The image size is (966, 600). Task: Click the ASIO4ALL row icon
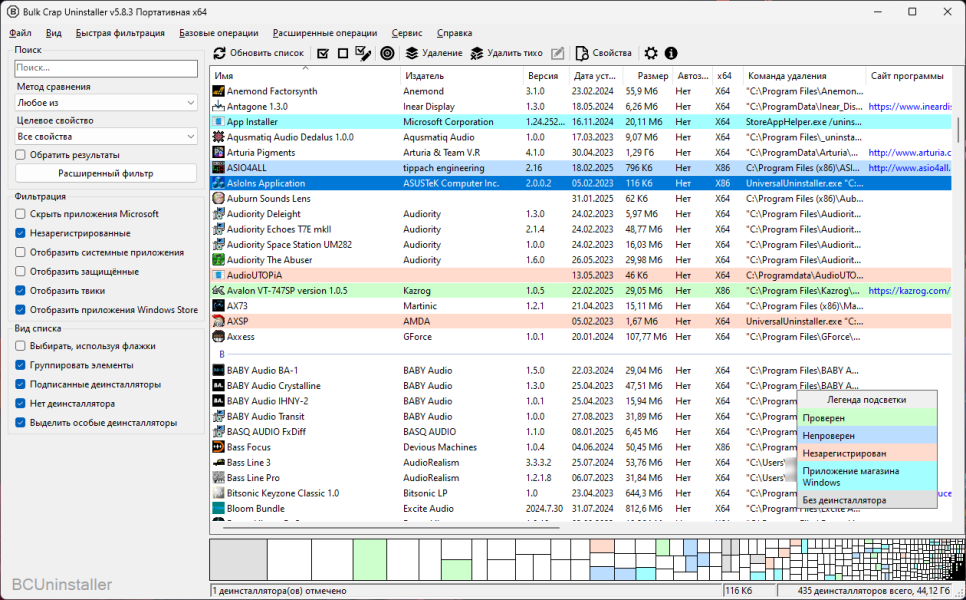[218, 168]
